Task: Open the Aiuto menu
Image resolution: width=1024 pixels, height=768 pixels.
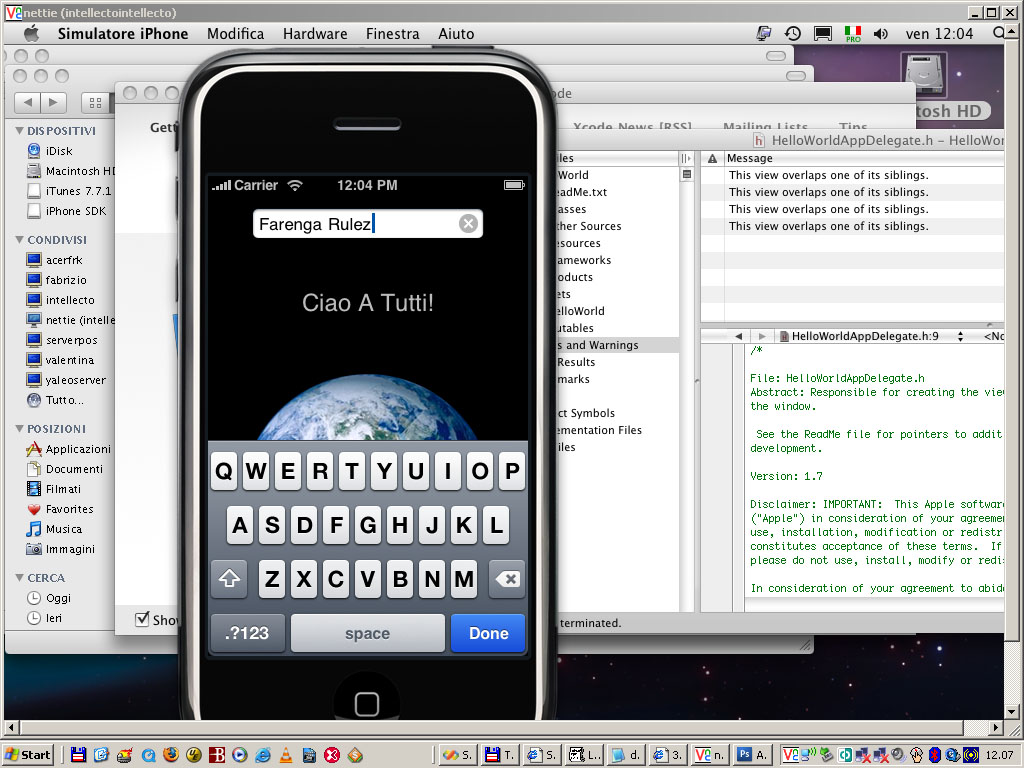Action: click(x=456, y=34)
